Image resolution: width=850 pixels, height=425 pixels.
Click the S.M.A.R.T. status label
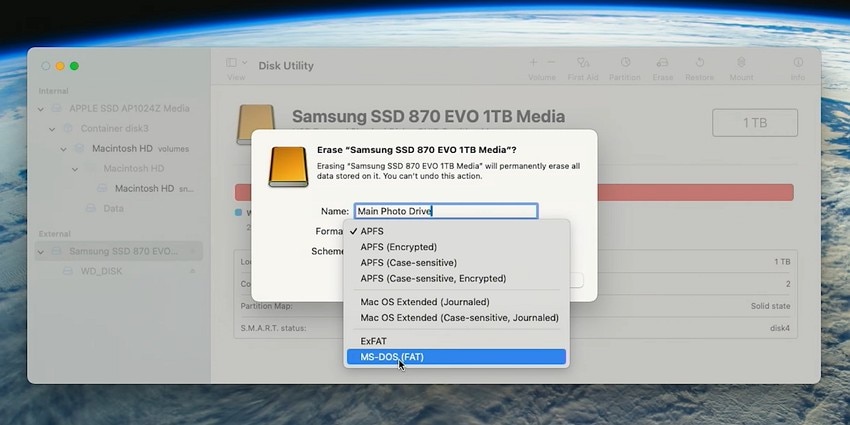click(273, 329)
